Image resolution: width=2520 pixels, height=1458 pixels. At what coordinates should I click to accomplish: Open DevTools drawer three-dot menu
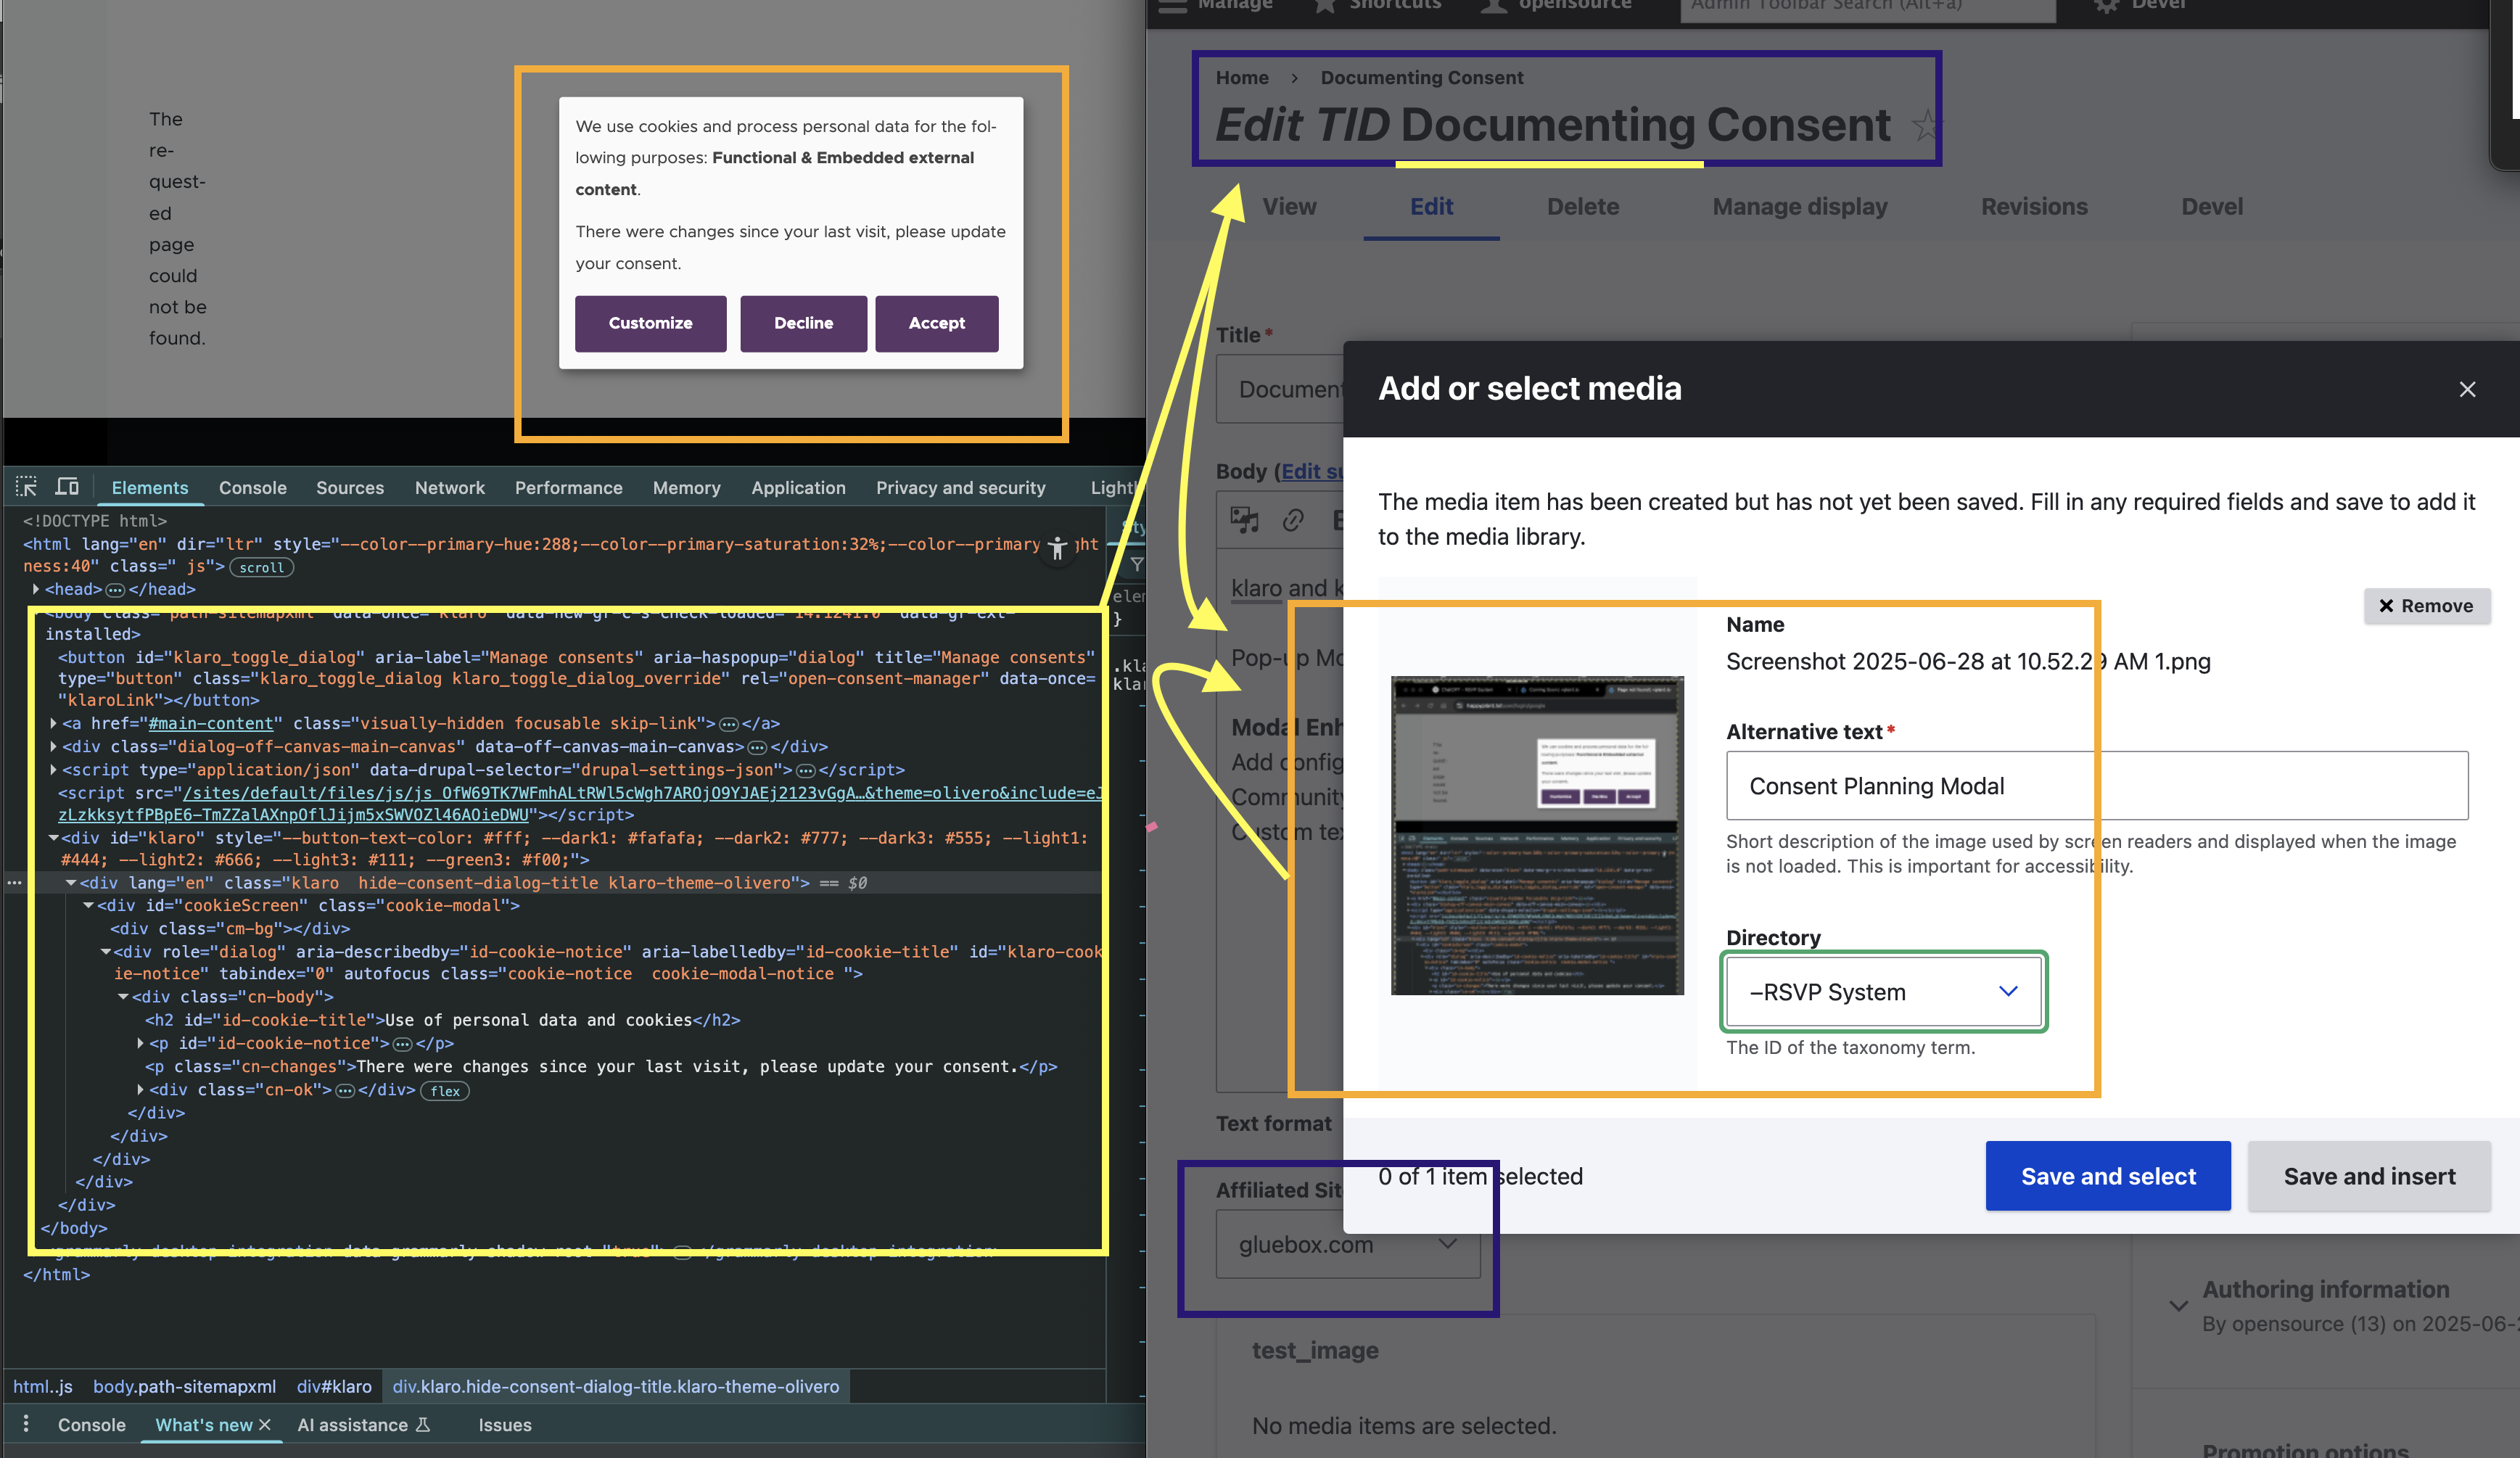[26, 1424]
